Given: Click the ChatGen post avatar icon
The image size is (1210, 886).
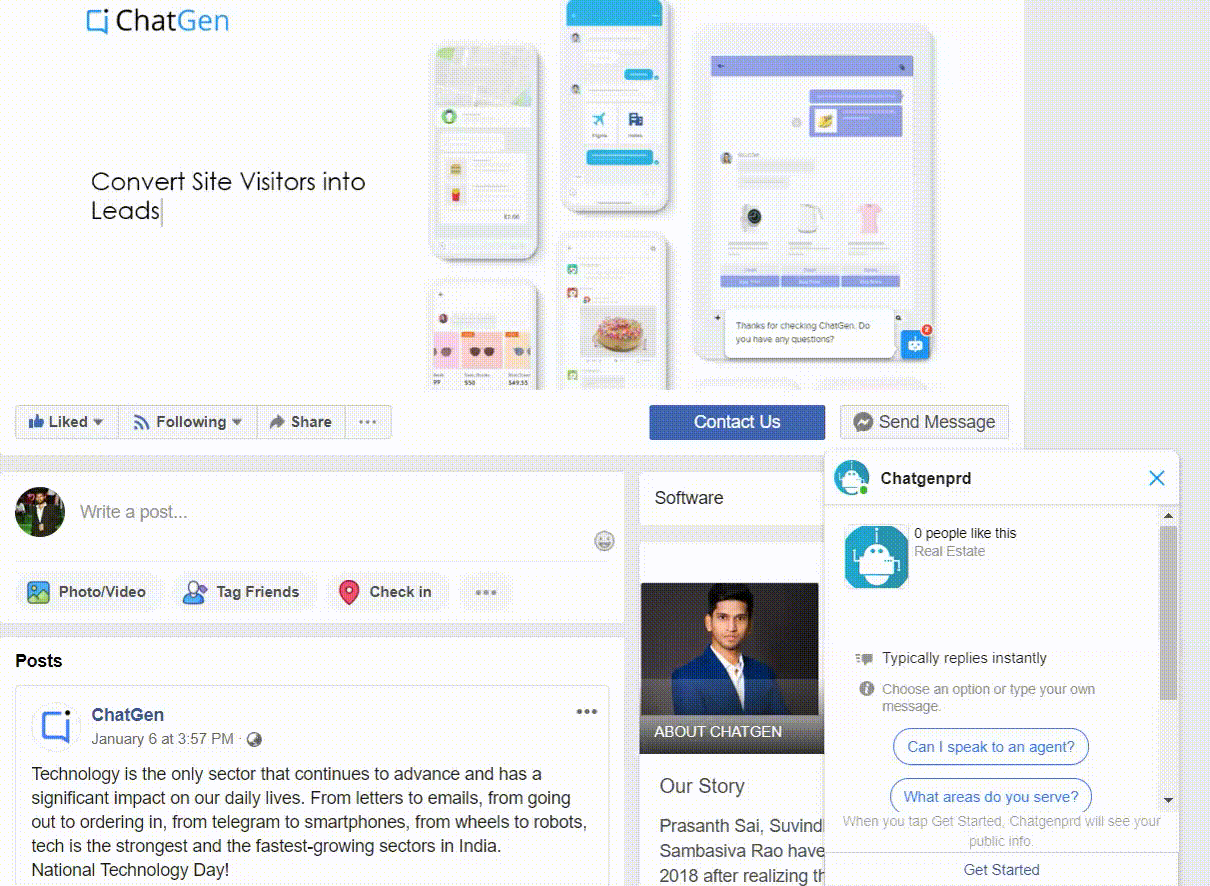Looking at the screenshot, I should click(56, 726).
